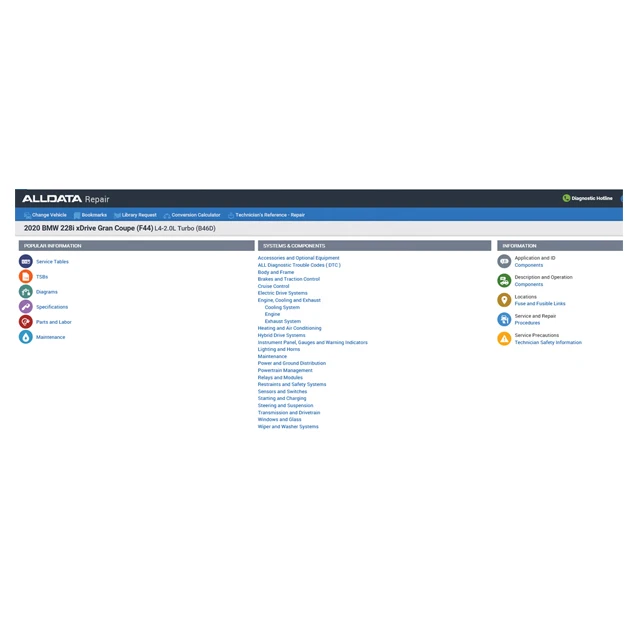Open the Diagrams icon

pyautogui.click(x=26, y=291)
